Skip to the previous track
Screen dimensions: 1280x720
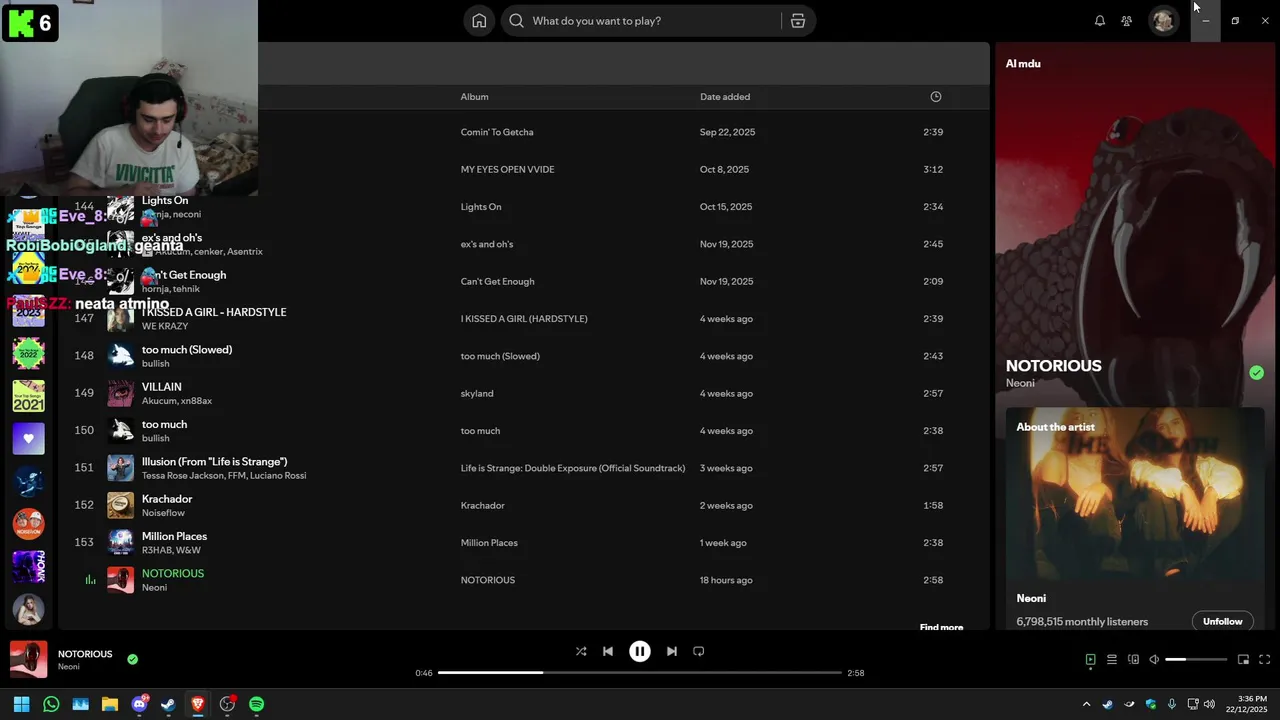click(608, 651)
